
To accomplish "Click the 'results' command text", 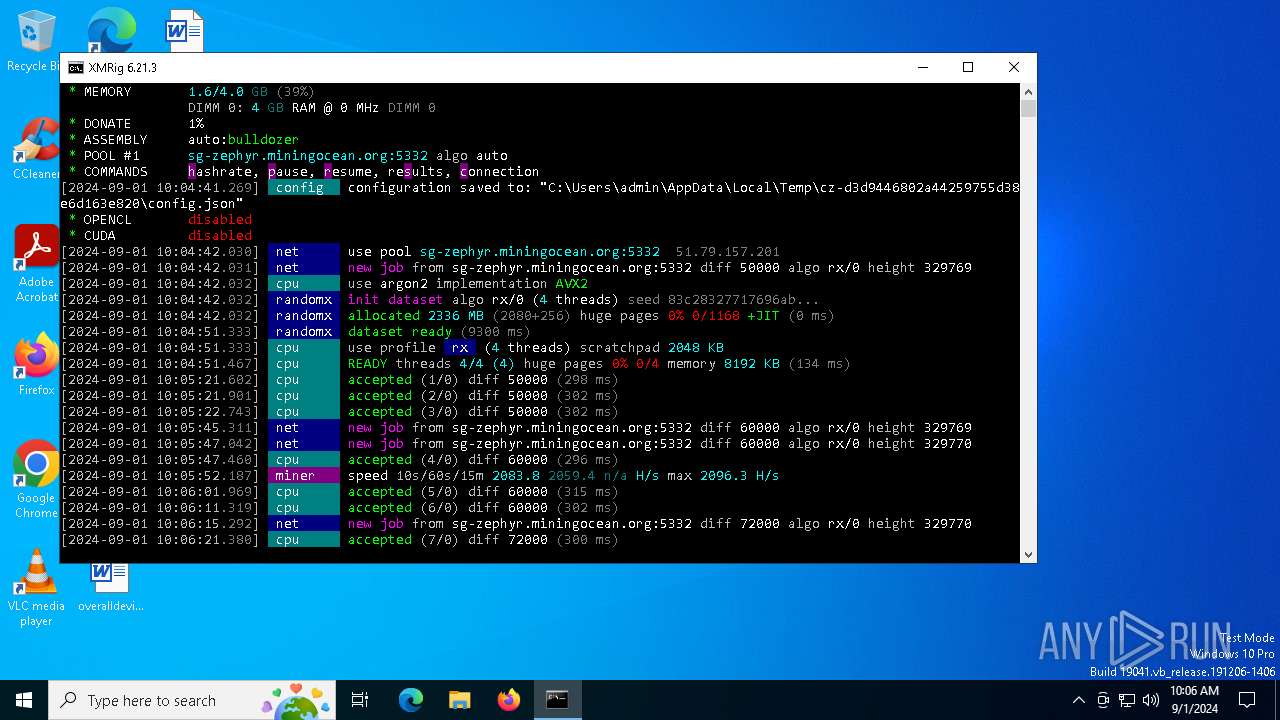I will (416, 172).
